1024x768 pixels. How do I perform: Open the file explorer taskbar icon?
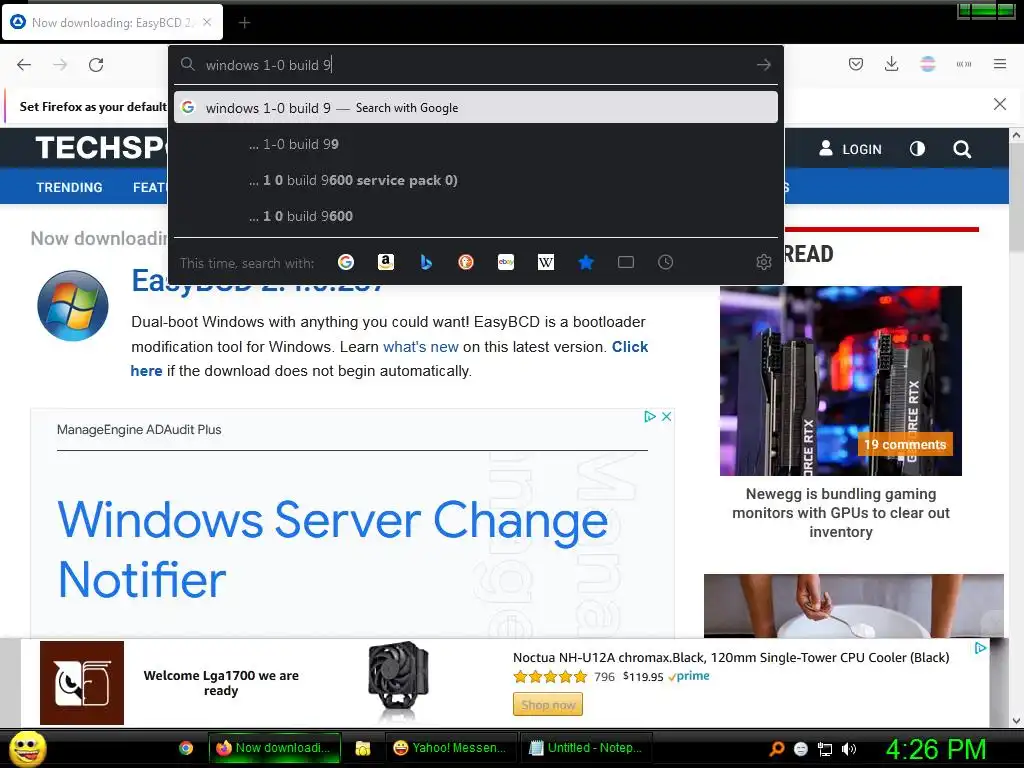point(362,748)
